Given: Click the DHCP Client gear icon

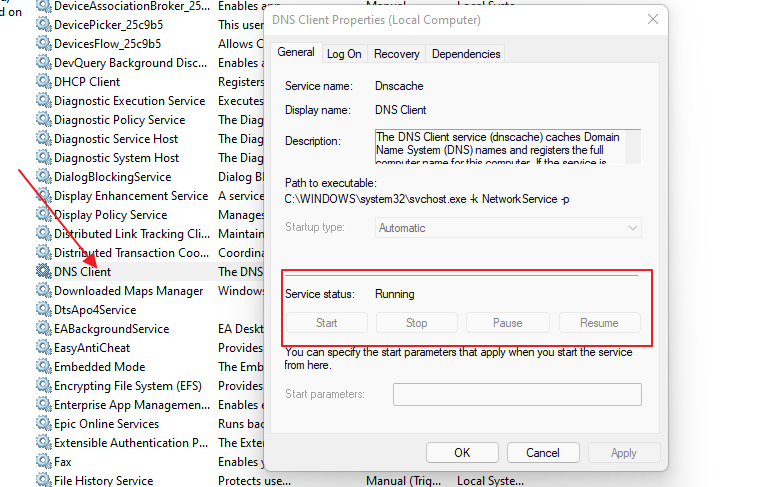Looking at the screenshot, I should click(43, 82).
